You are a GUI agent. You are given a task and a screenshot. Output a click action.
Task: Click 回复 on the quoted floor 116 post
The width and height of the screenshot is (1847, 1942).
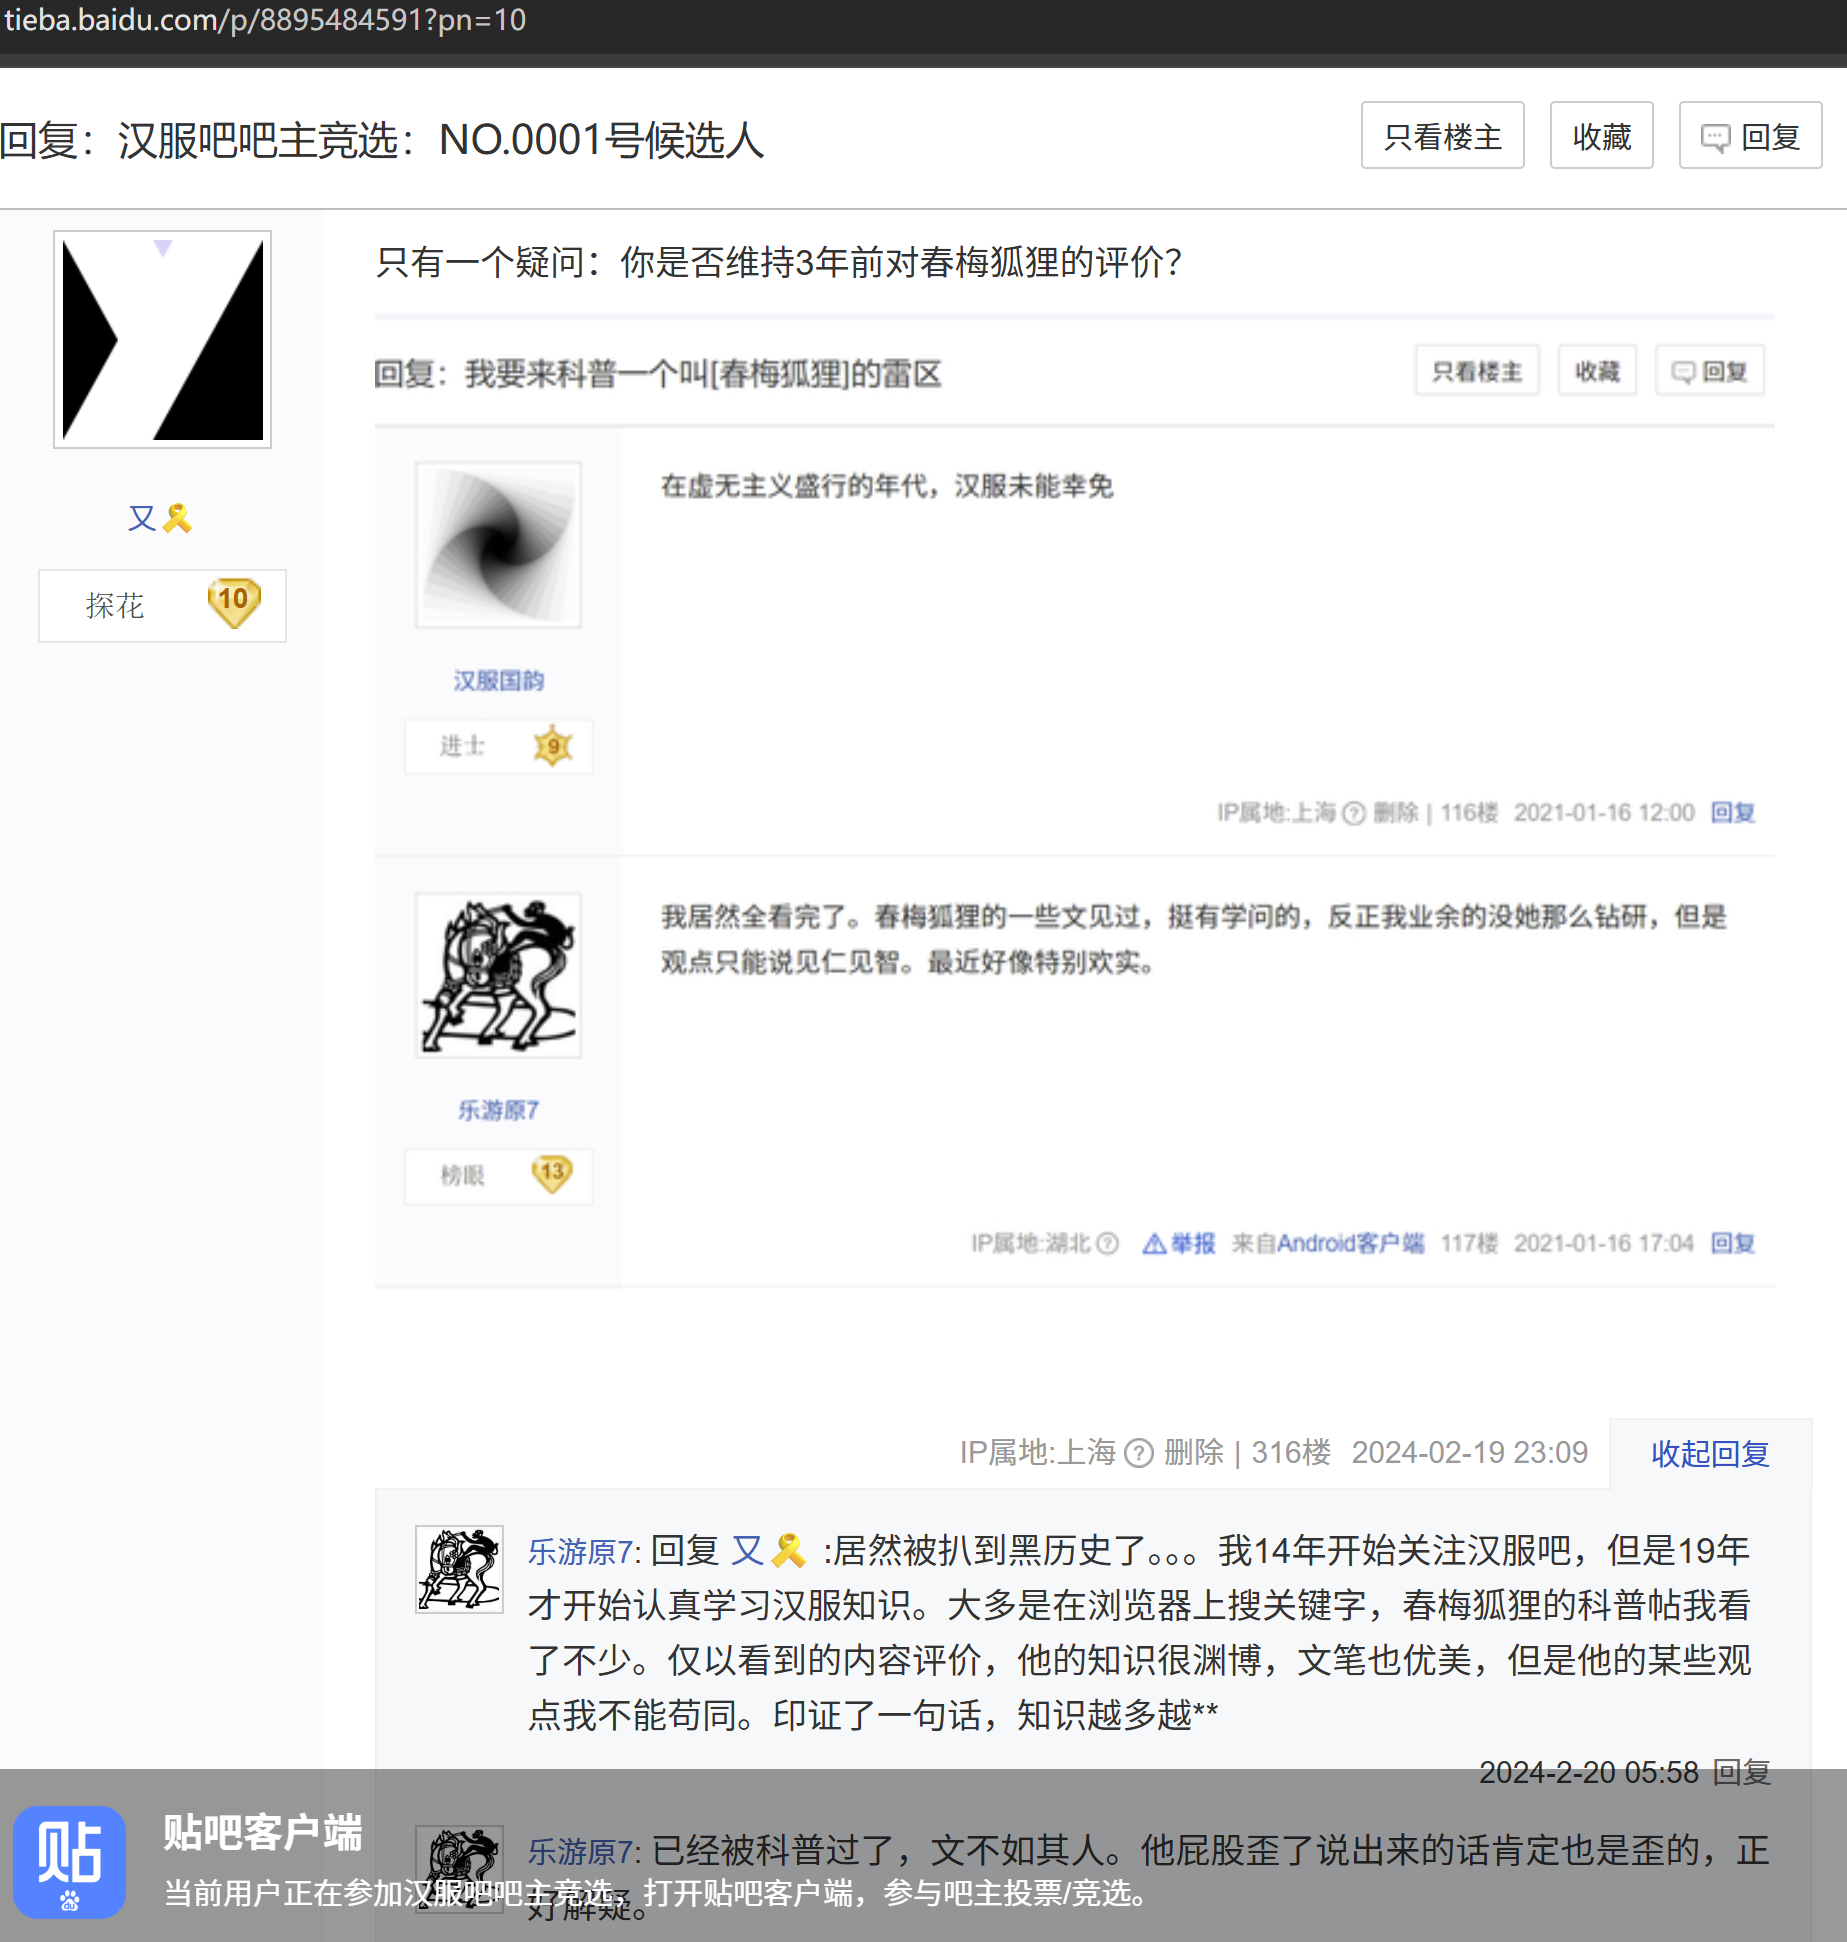[x=1733, y=813]
